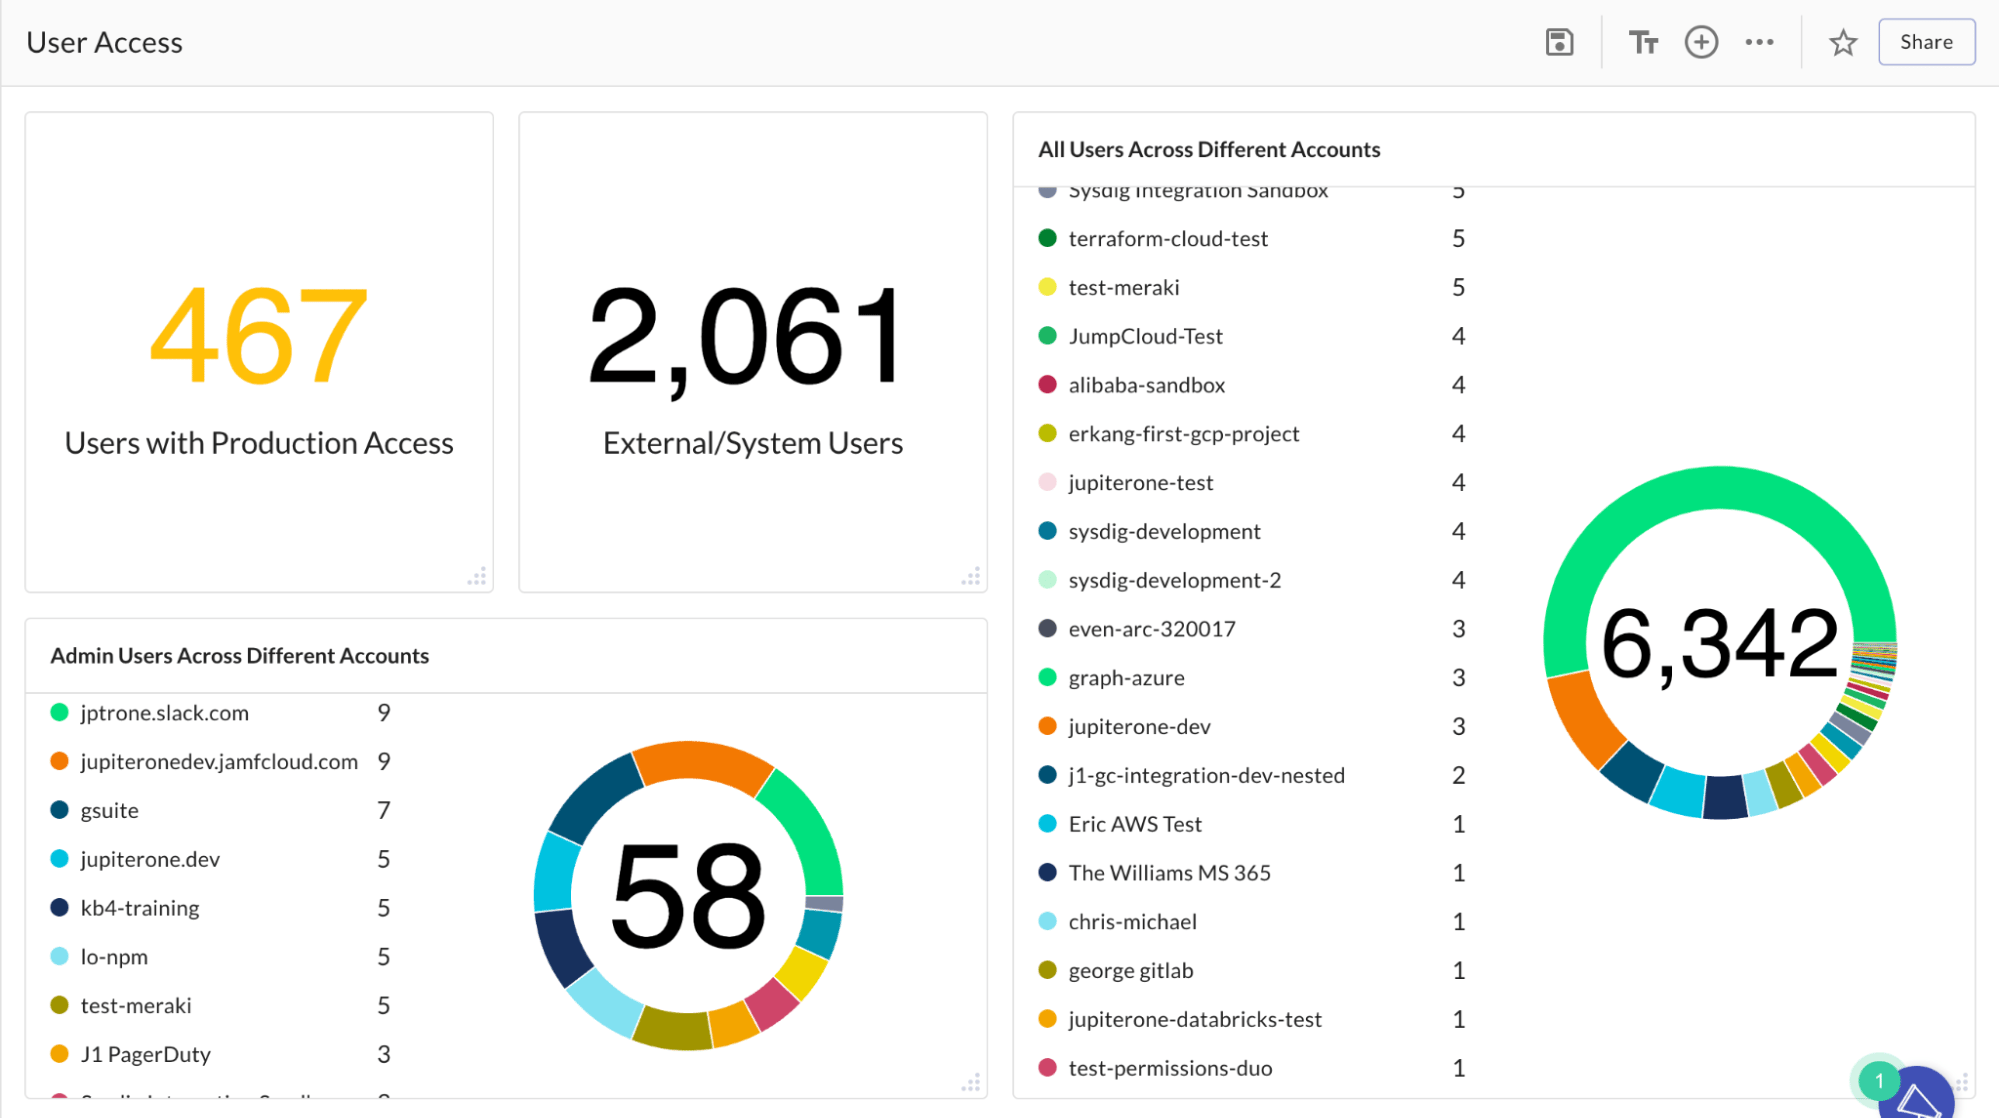Toggle jptrone.slack.com legend entry
This screenshot has width=1999, height=1118.
pyautogui.click(x=165, y=713)
